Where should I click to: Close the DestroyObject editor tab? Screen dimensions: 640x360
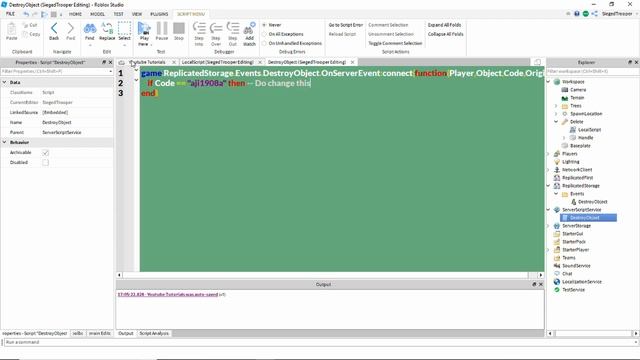coord(353,62)
